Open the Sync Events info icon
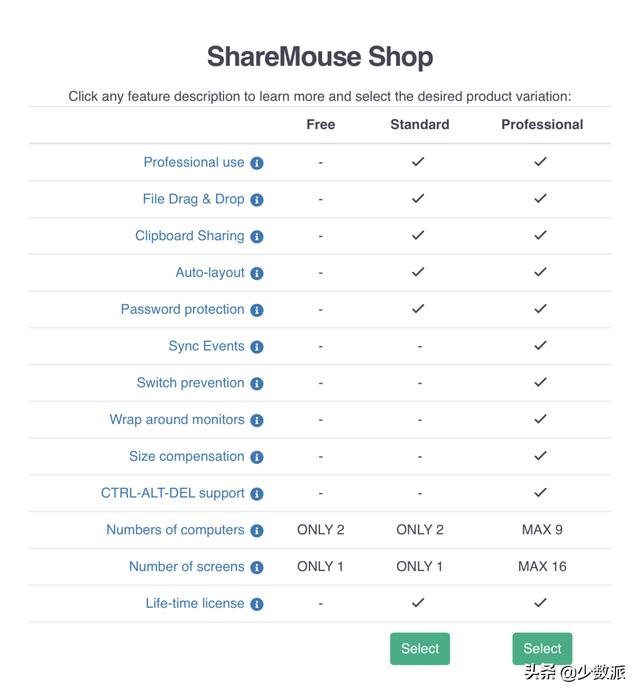This screenshot has height=695, width=640. pyautogui.click(x=257, y=347)
